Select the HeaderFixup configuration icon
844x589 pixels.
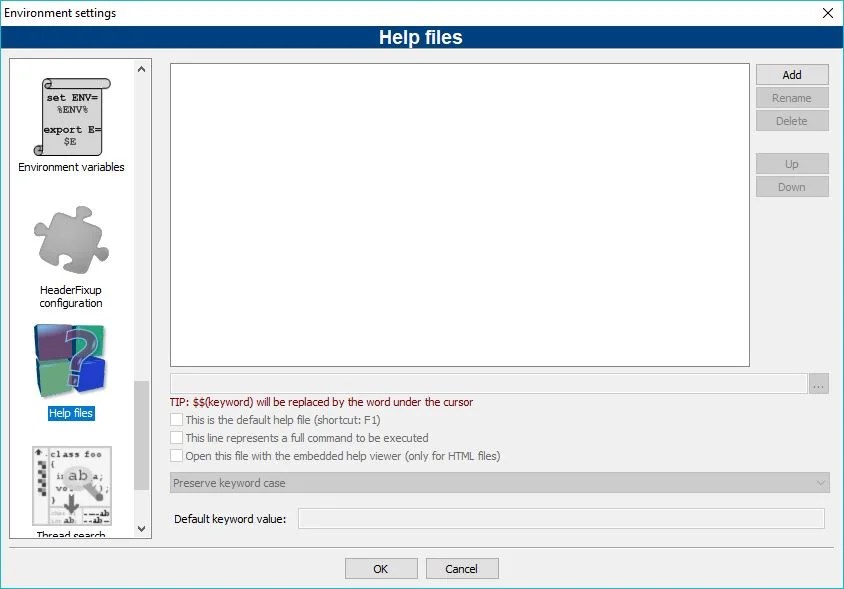70,240
